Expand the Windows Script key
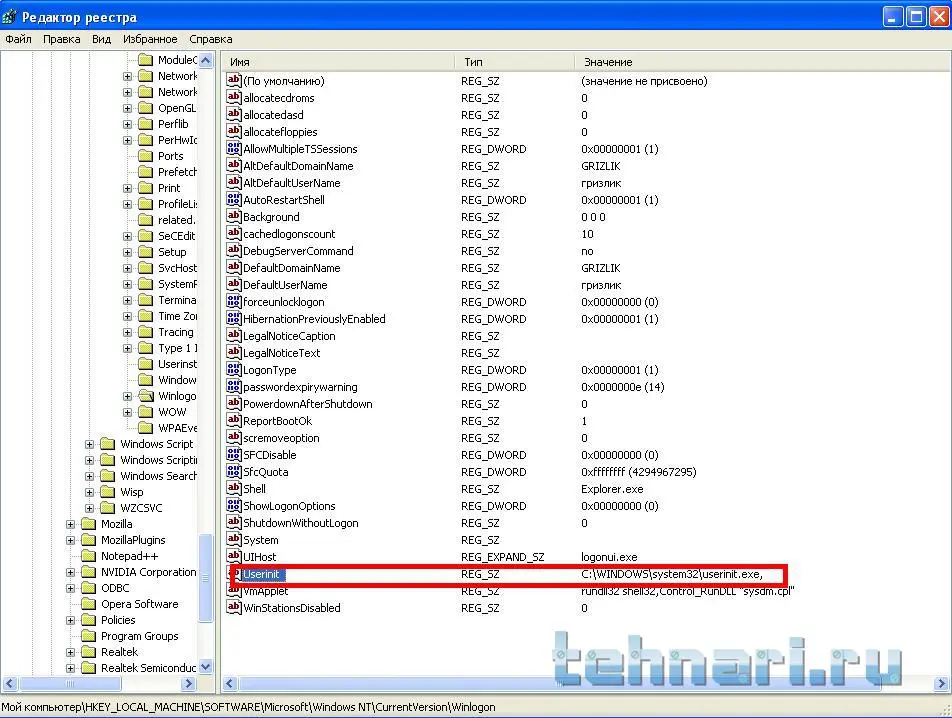Viewport: 952px width, 718px height. click(x=89, y=444)
